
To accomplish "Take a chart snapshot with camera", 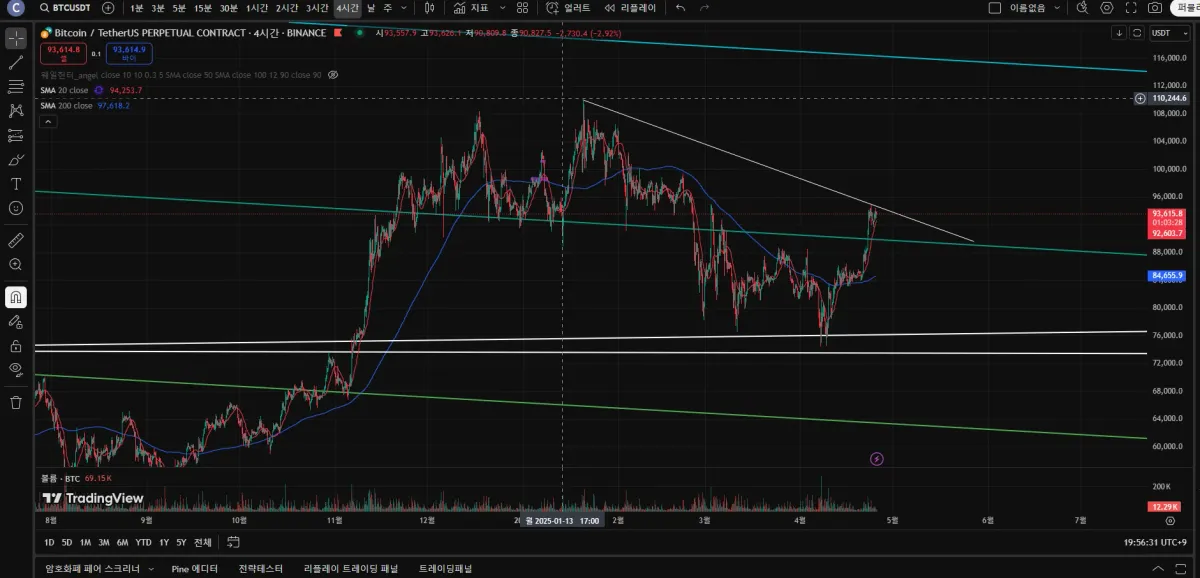I will click(x=1155, y=8).
